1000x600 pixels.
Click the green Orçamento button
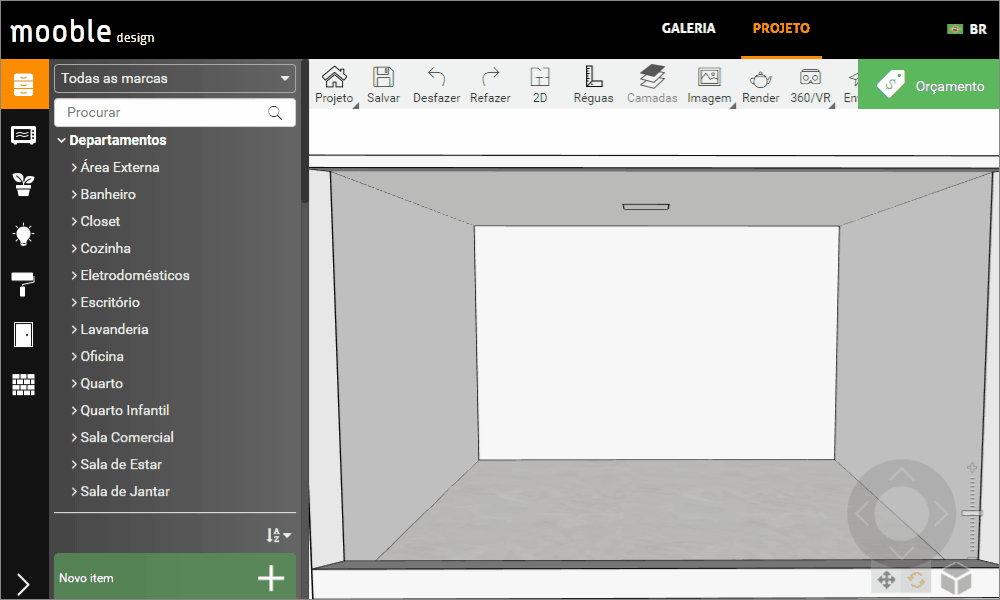[929, 84]
